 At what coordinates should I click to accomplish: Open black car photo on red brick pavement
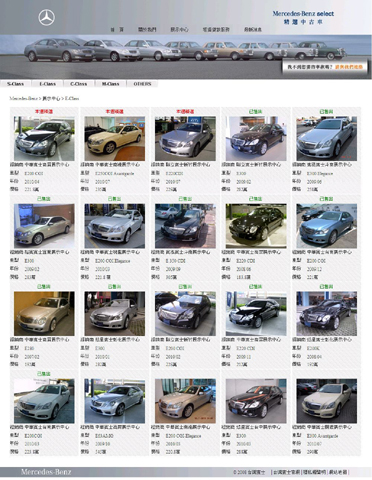coord(185,226)
